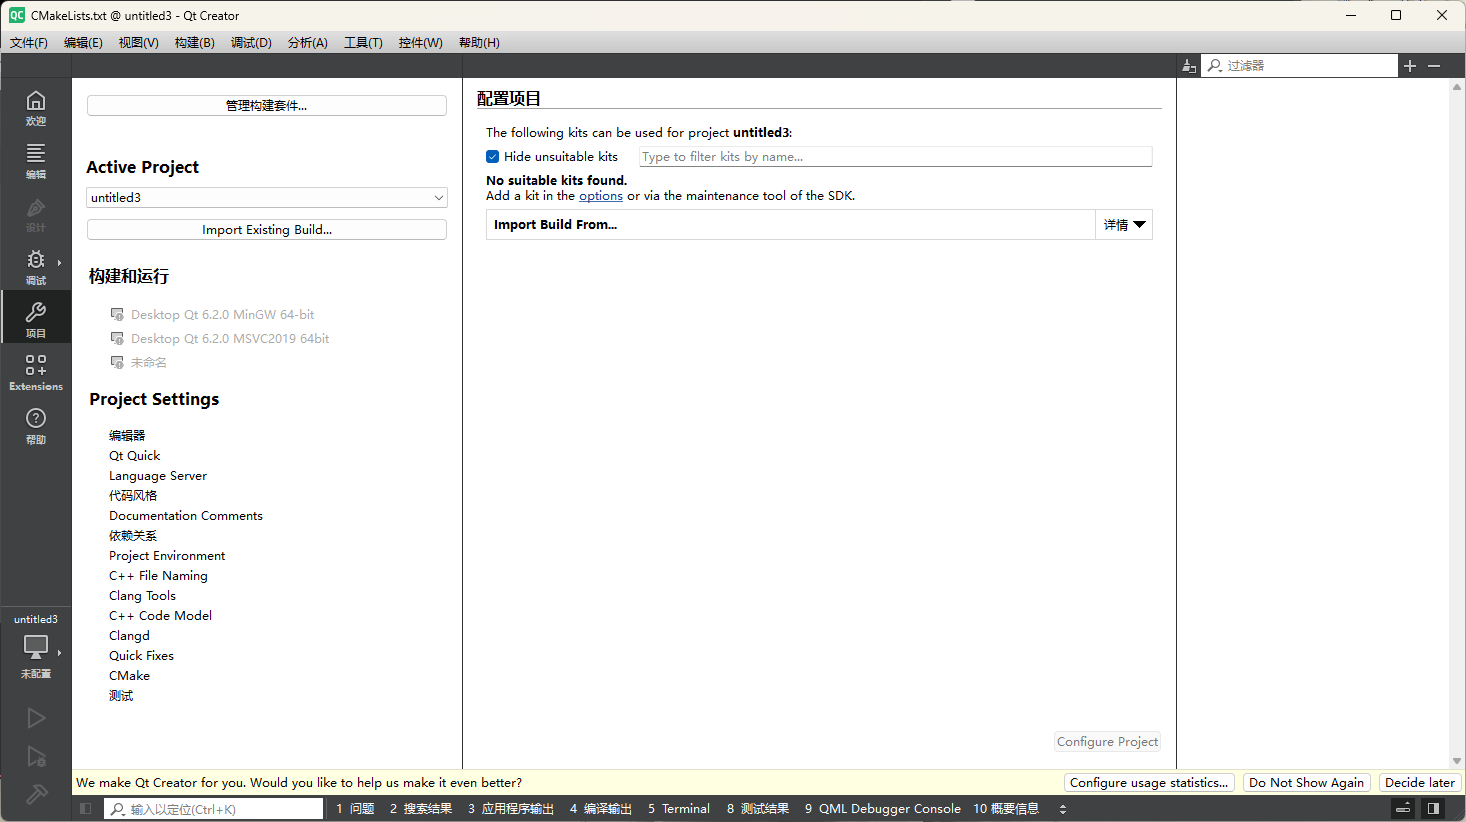The width and height of the screenshot is (1466, 822).
Task: Open C++ Code Model settings
Action: pyautogui.click(x=160, y=616)
